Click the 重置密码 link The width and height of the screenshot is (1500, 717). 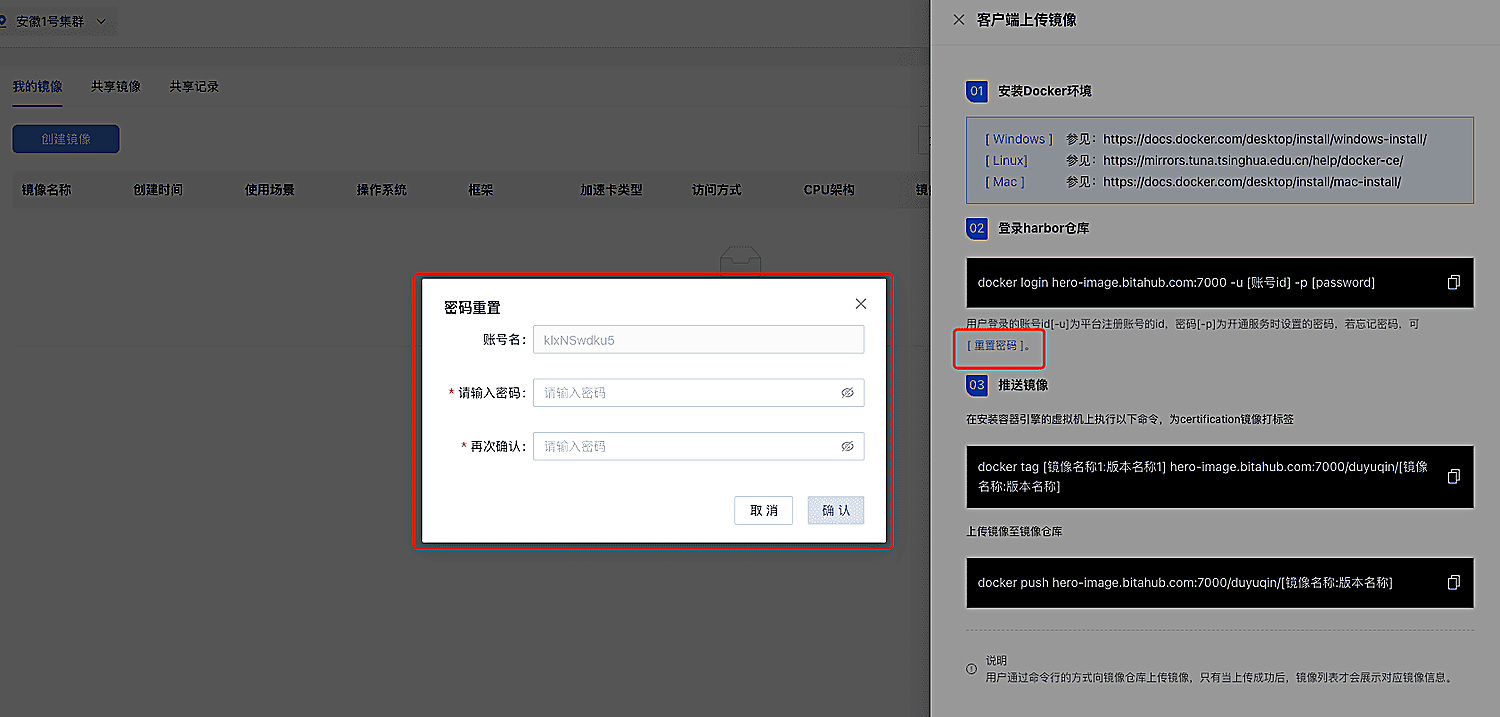click(995, 345)
